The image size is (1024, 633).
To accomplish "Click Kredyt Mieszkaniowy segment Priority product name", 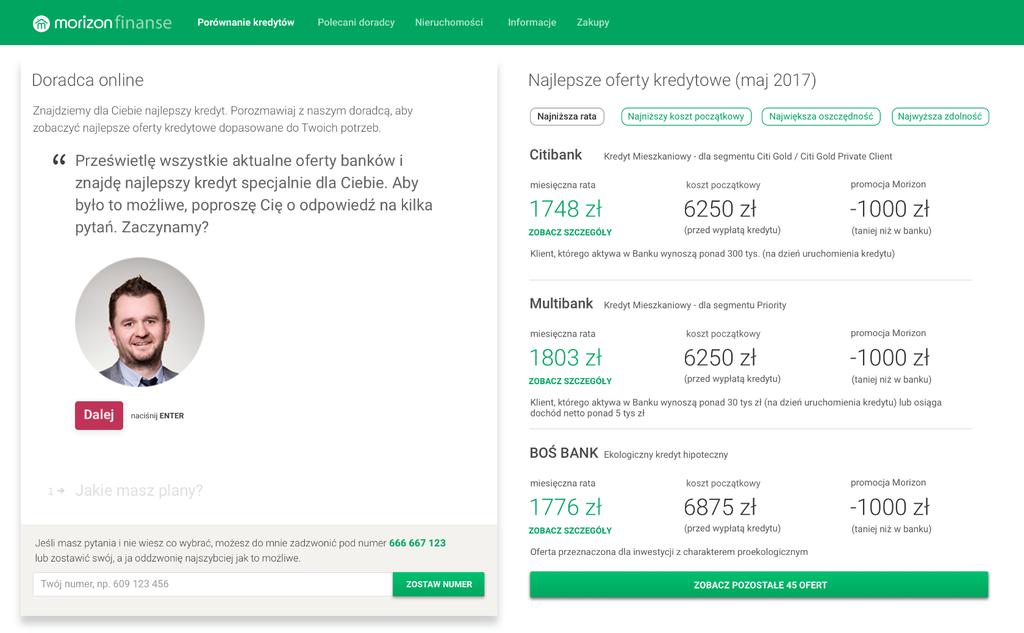I will pyautogui.click(x=695, y=305).
